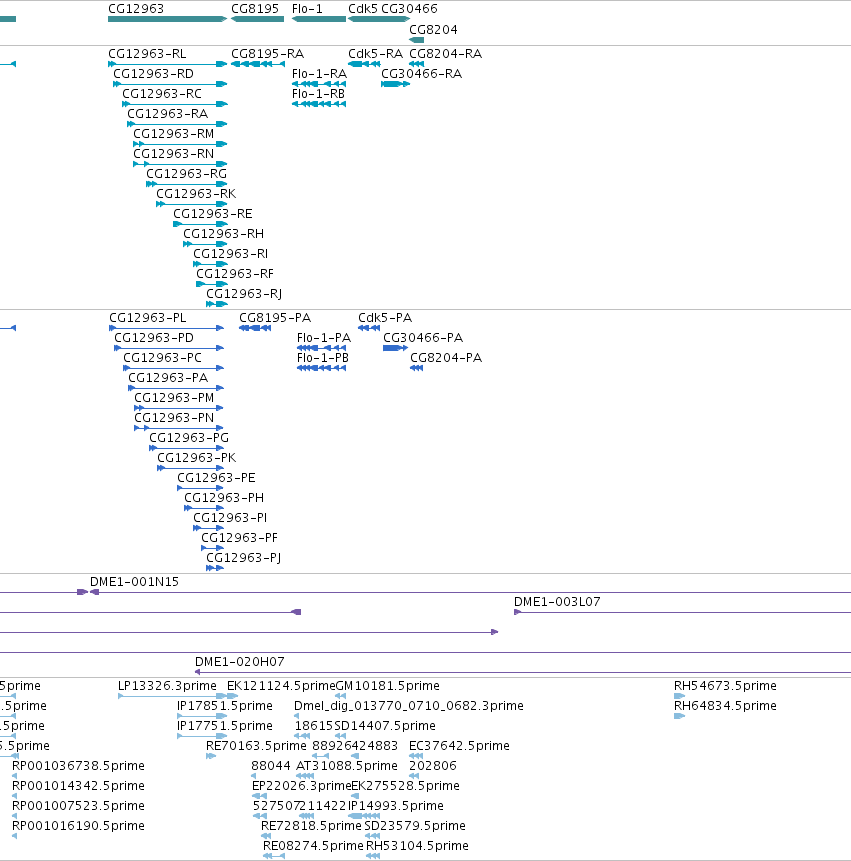Select EST LP13326.3prime
The height and width of the screenshot is (861, 851).
click(x=173, y=696)
